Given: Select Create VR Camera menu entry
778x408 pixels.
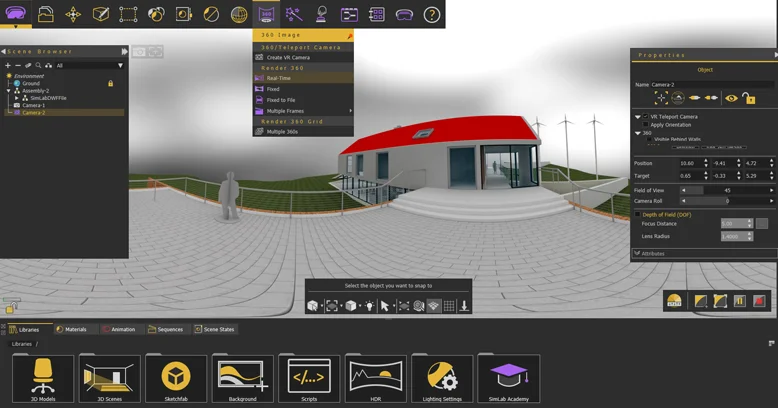Looking at the screenshot, I should 303,58.
